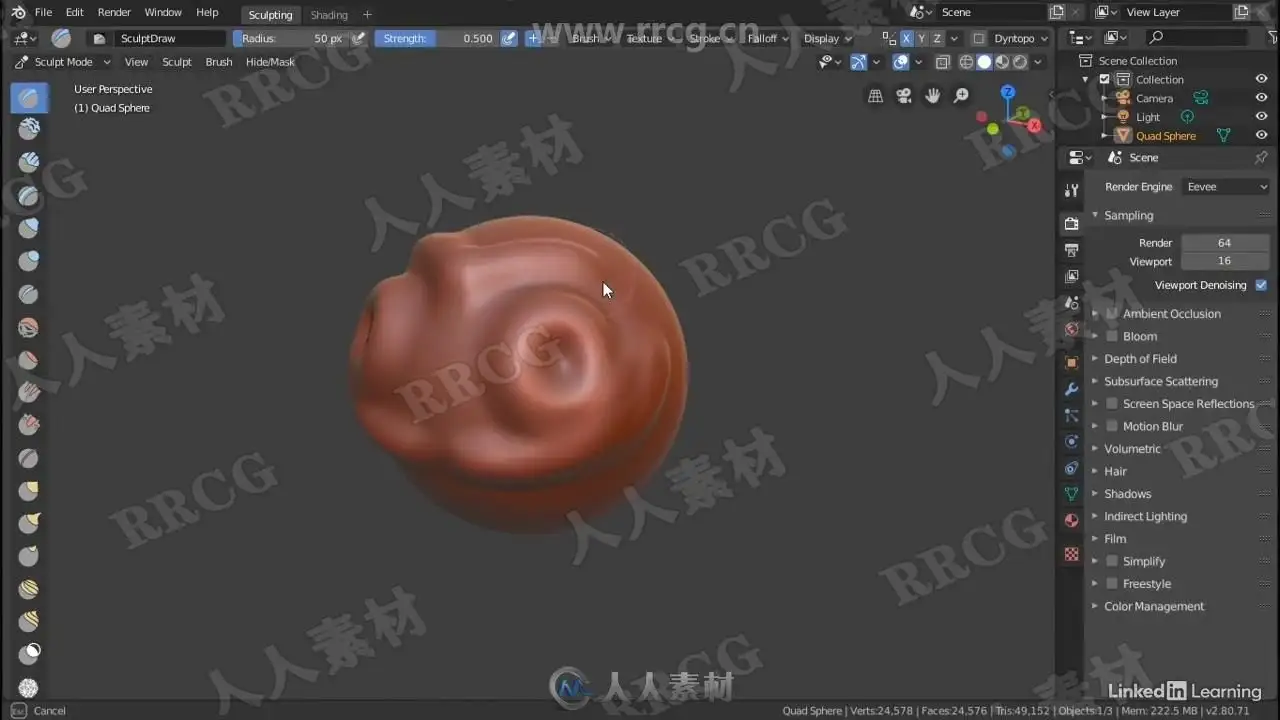Viewport: 1280px width, 720px height.
Task: Switch to rendered viewport shading
Action: (1020, 62)
